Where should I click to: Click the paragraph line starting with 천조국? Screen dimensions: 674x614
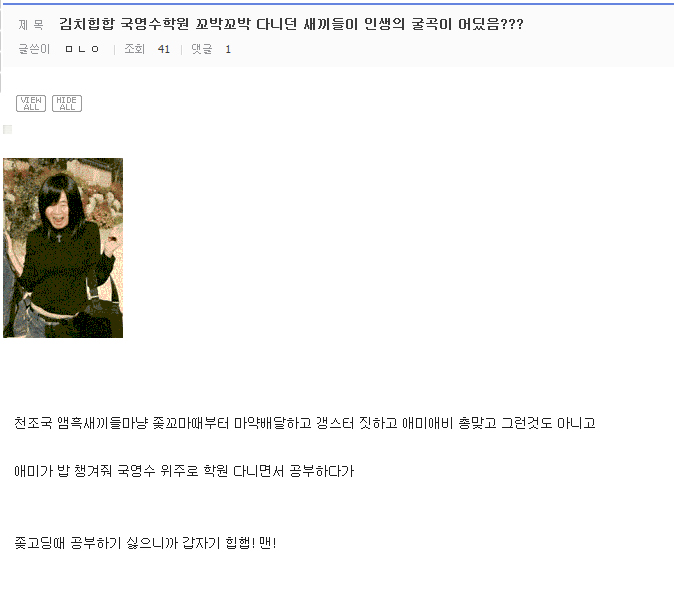(305, 423)
